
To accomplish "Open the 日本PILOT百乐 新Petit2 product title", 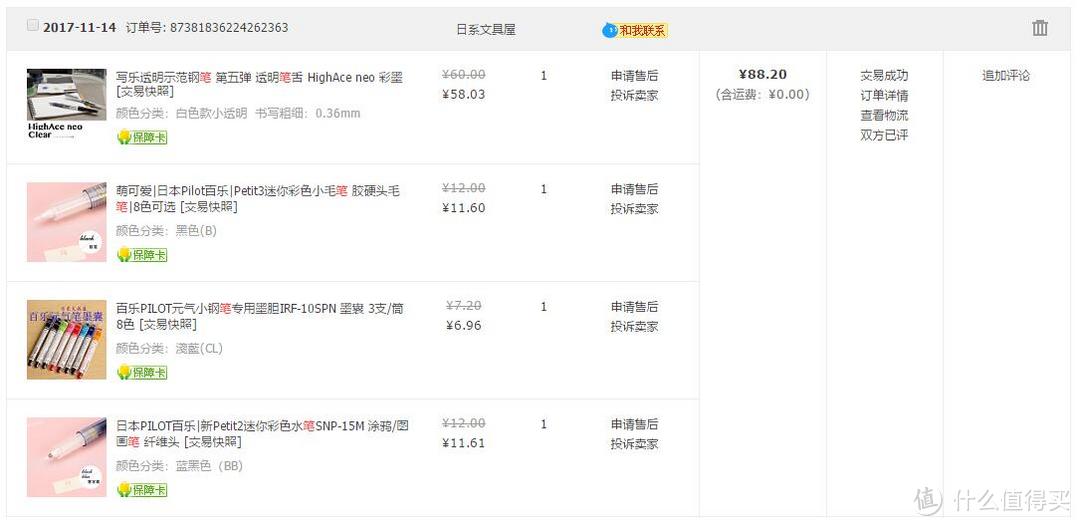I will [x=262, y=434].
